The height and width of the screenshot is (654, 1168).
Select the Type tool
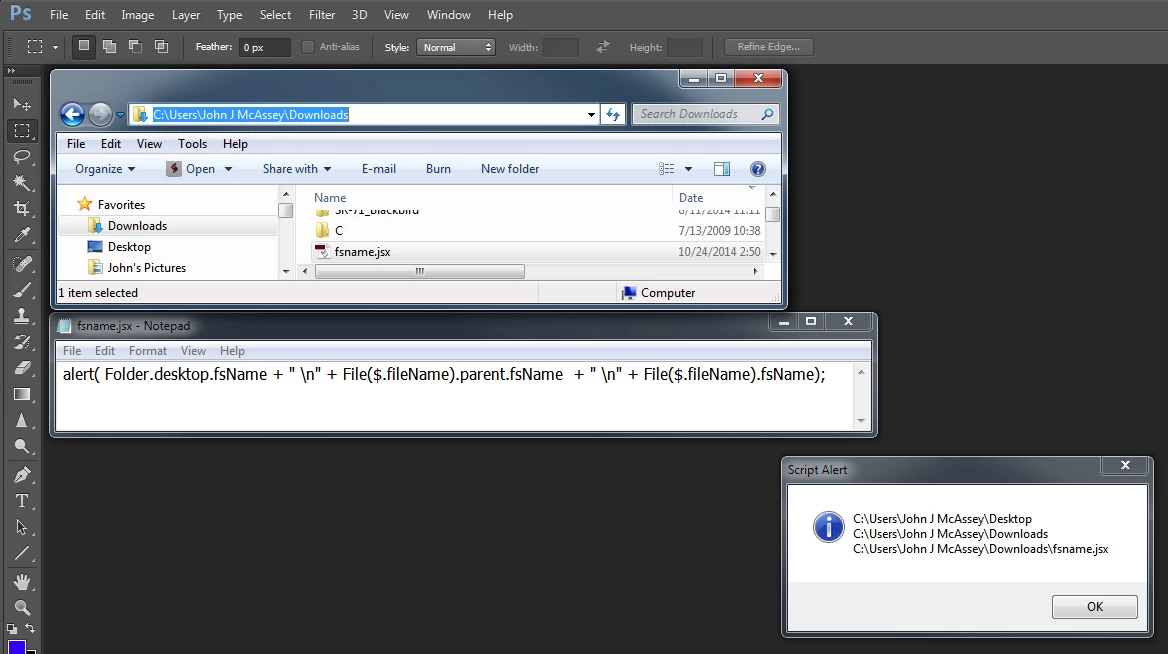tap(22, 501)
